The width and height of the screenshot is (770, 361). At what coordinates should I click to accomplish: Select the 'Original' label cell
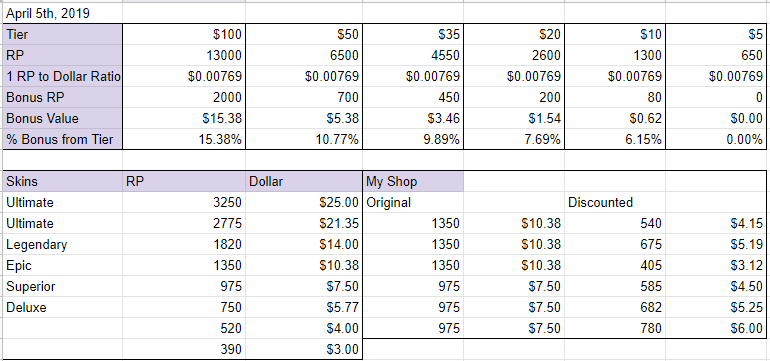tap(413, 202)
